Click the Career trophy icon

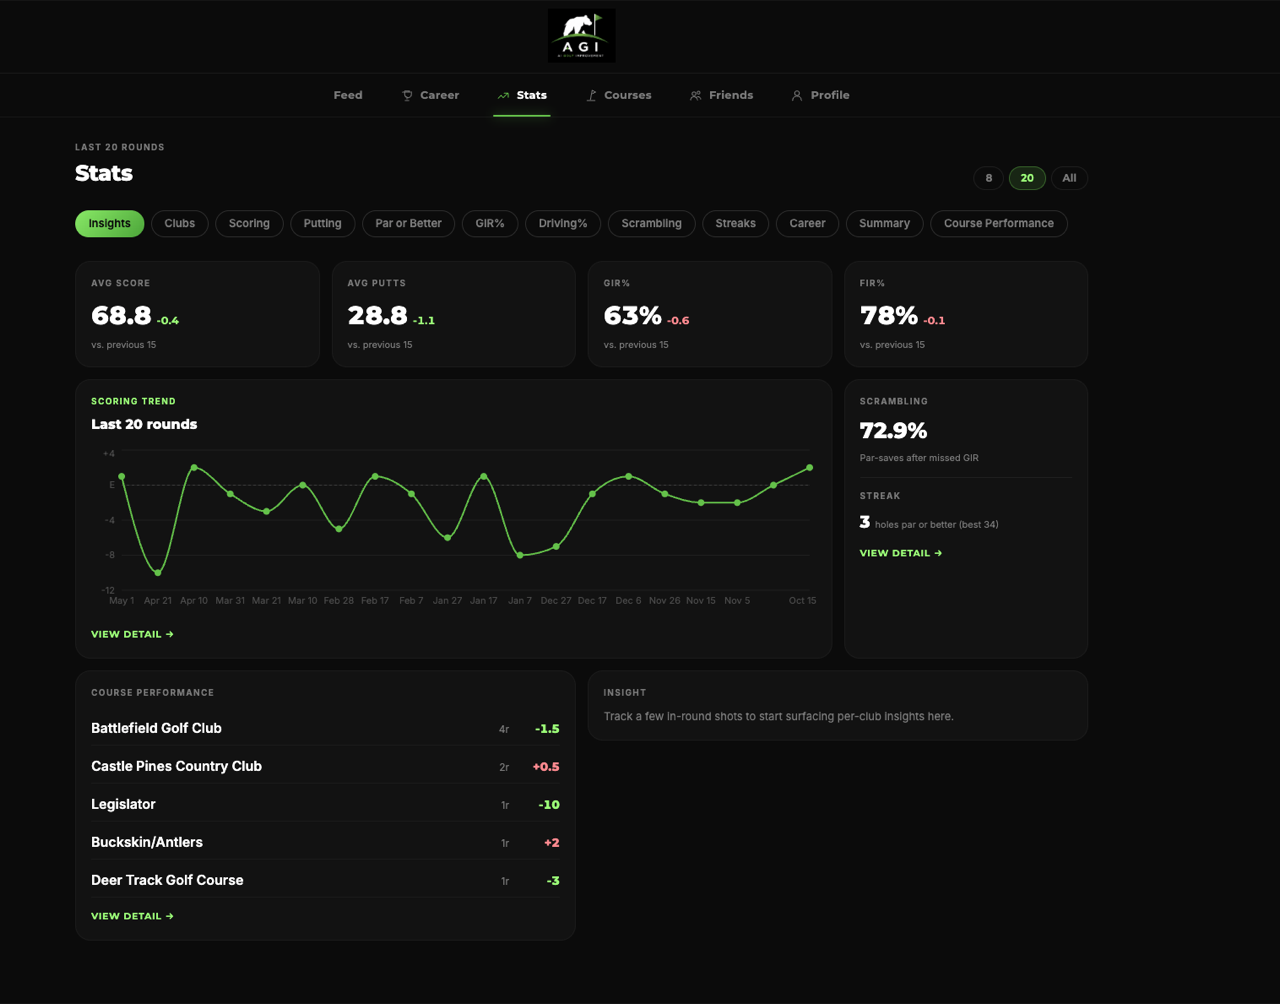(407, 96)
